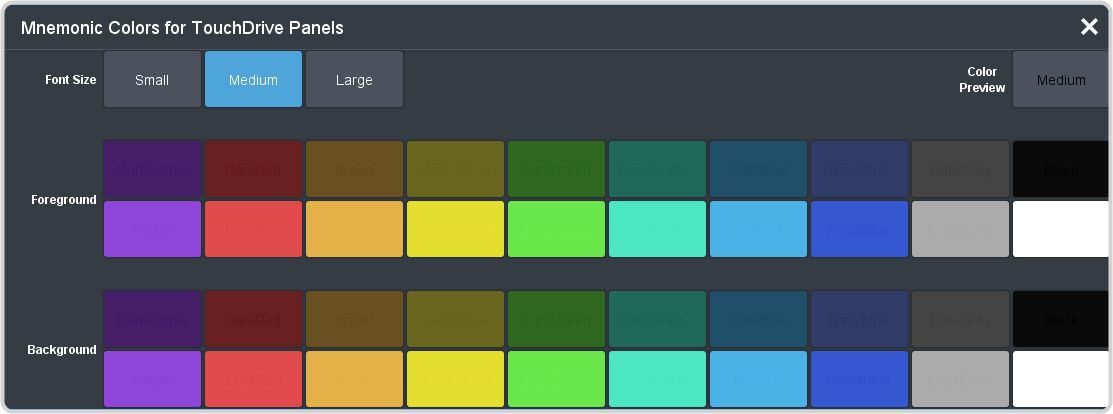Pick DarkPurple as Foreground color
Viewport: 1113px width, 414px height.
tap(153, 169)
